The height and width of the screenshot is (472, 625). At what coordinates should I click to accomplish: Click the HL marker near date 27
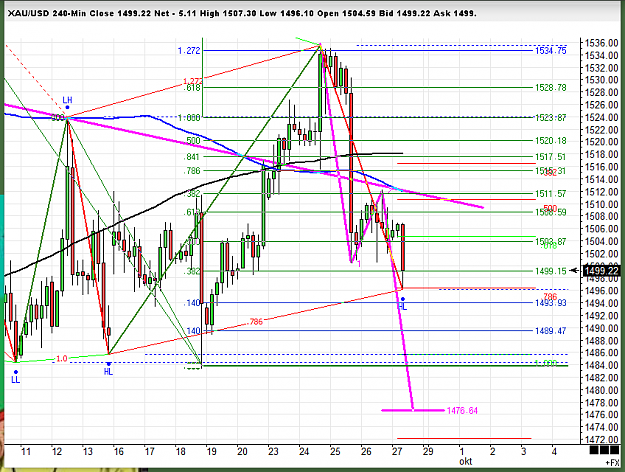403,306
